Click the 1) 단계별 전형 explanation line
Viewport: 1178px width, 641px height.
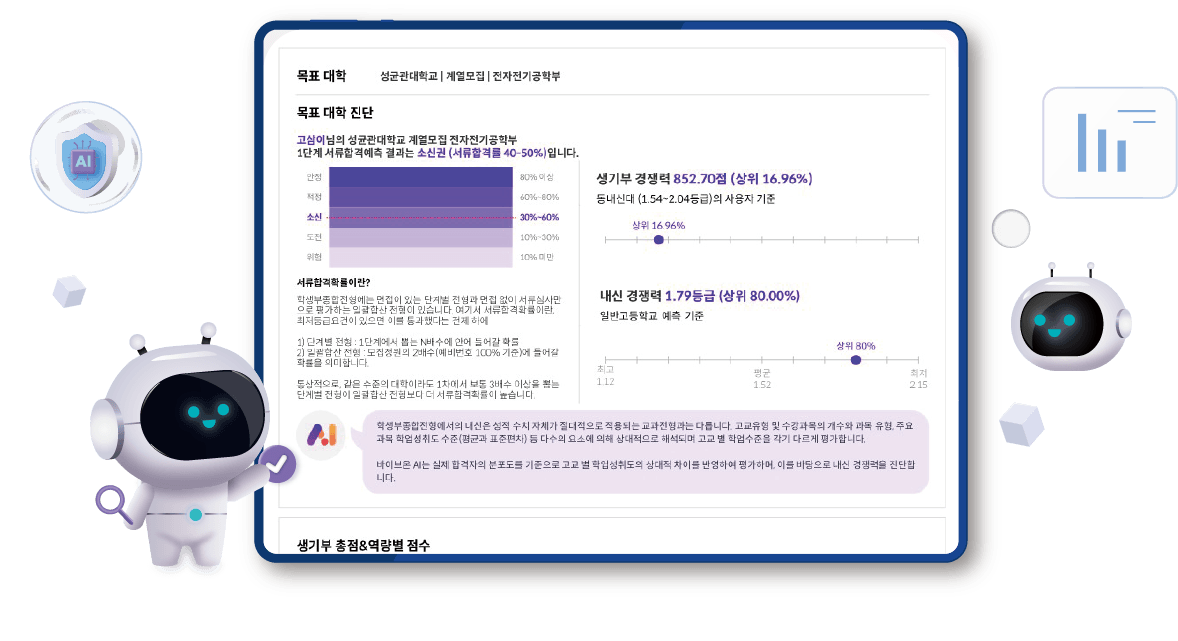(x=408, y=341)
